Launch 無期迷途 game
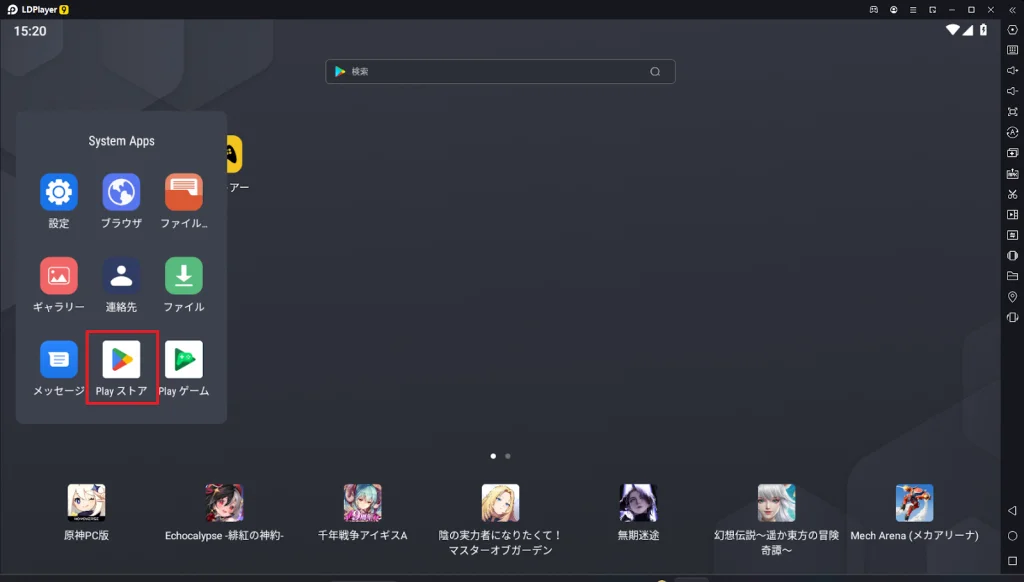The image size is (1024, 582). pos(638,502)
